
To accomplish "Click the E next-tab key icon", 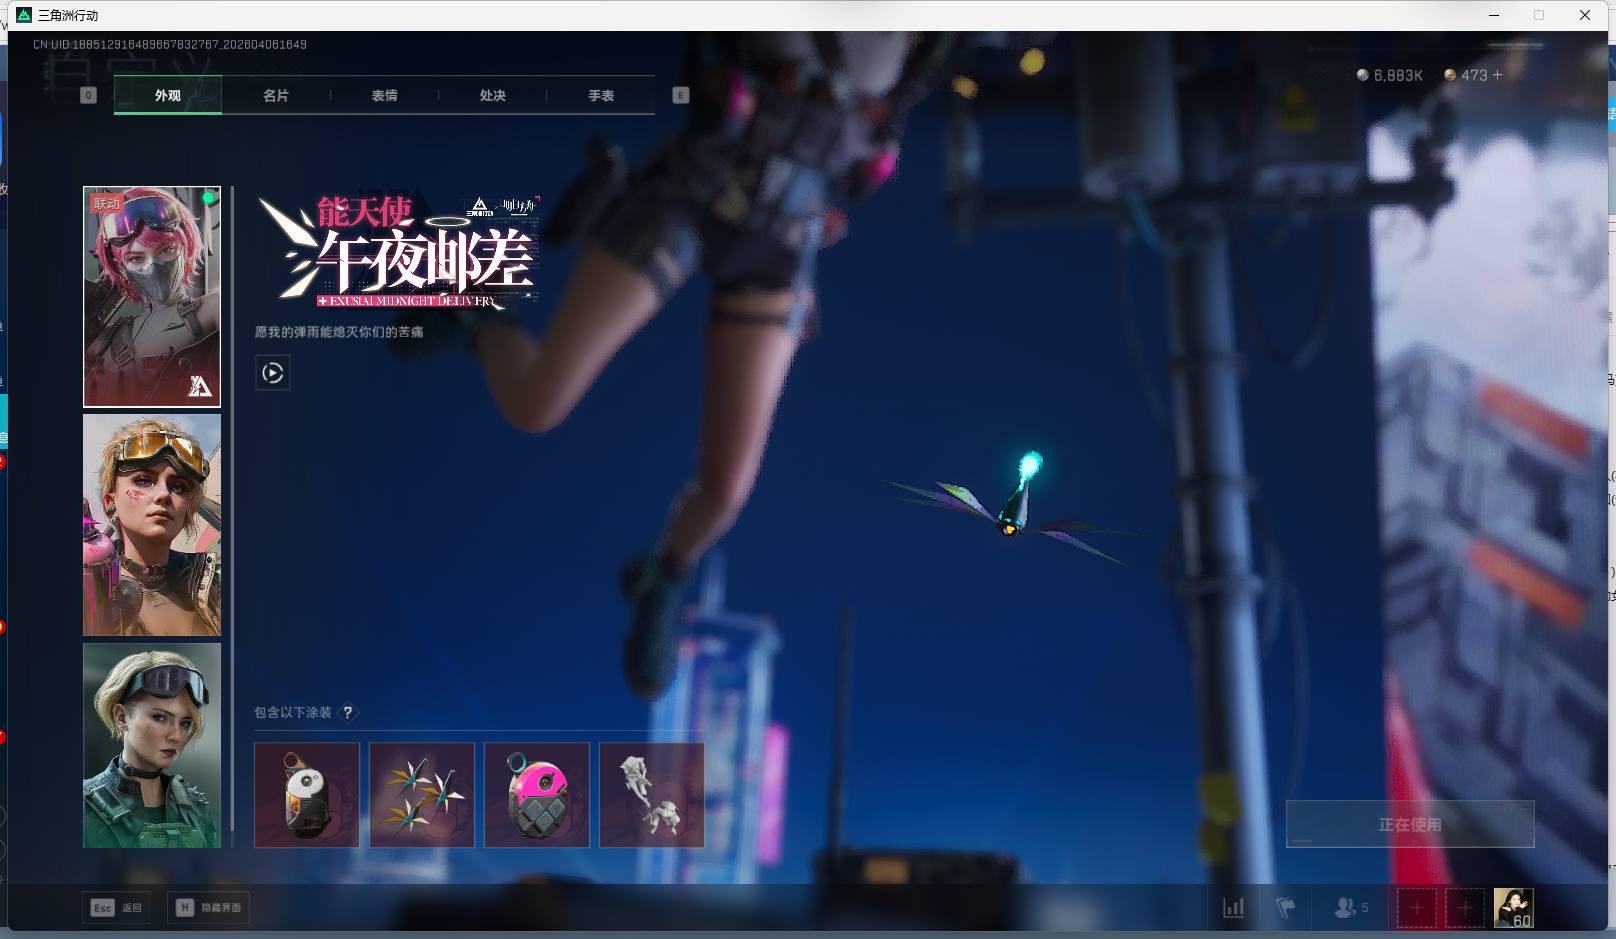I will pos(681,95).
